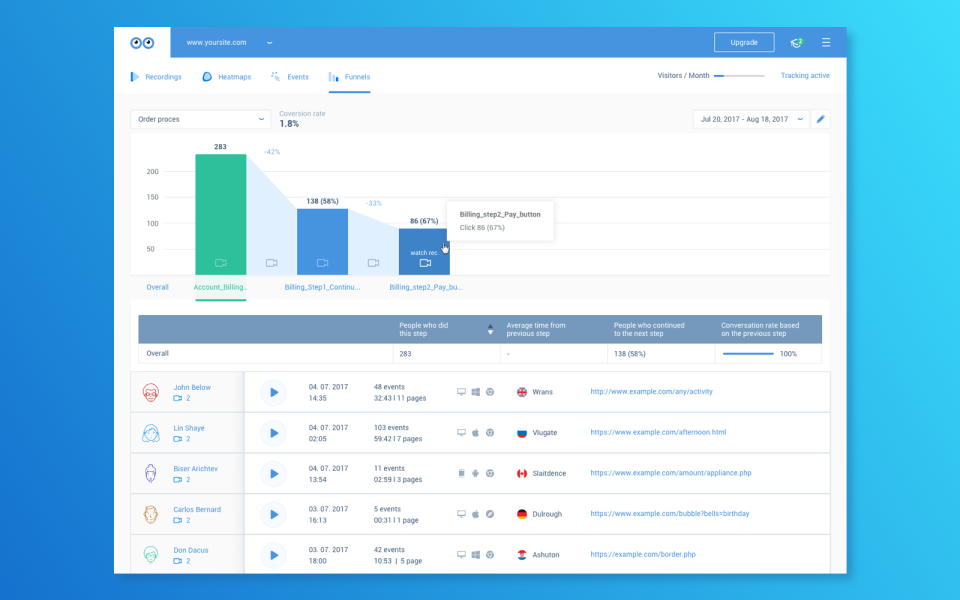Click the pencil edit icon beside the date range
960x600 pixels.
pyautogui.click(x=820, y=119)
